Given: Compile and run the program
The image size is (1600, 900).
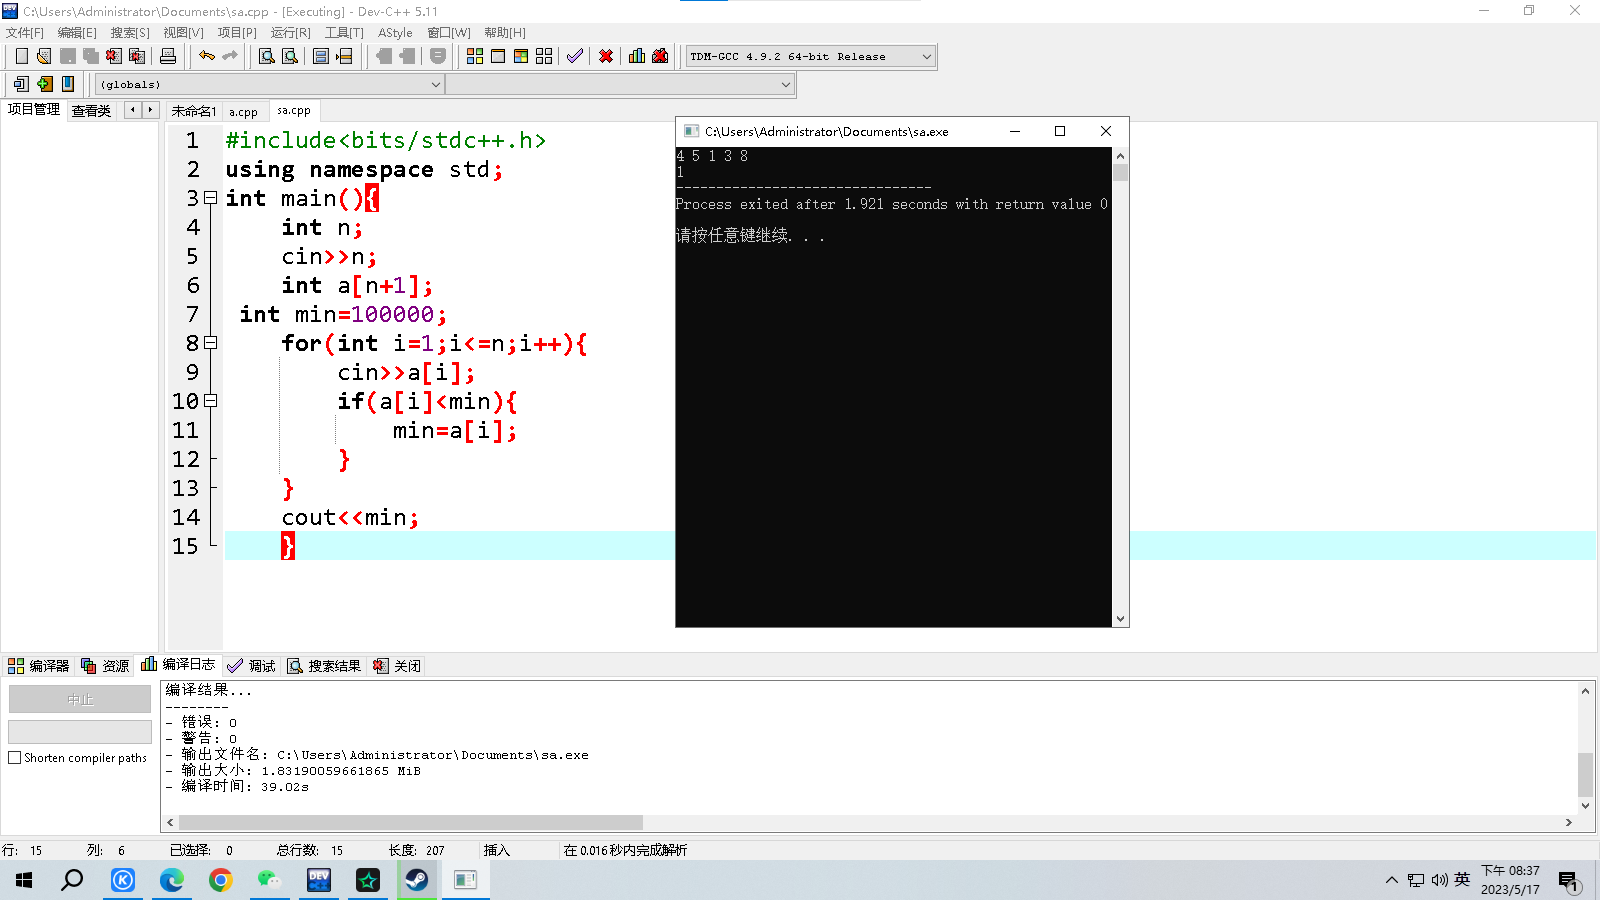Looking at the screenshot, I should 521,56.
